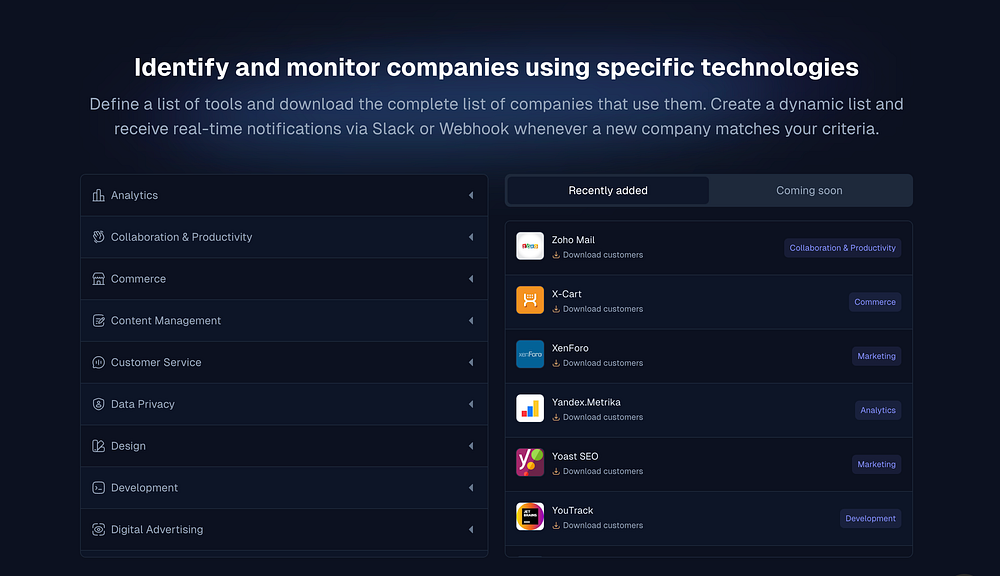Expand the Analytics category arrow
Image resolution: width=1000 pixels, height=576 pixels.
click(x=471, y=195)
